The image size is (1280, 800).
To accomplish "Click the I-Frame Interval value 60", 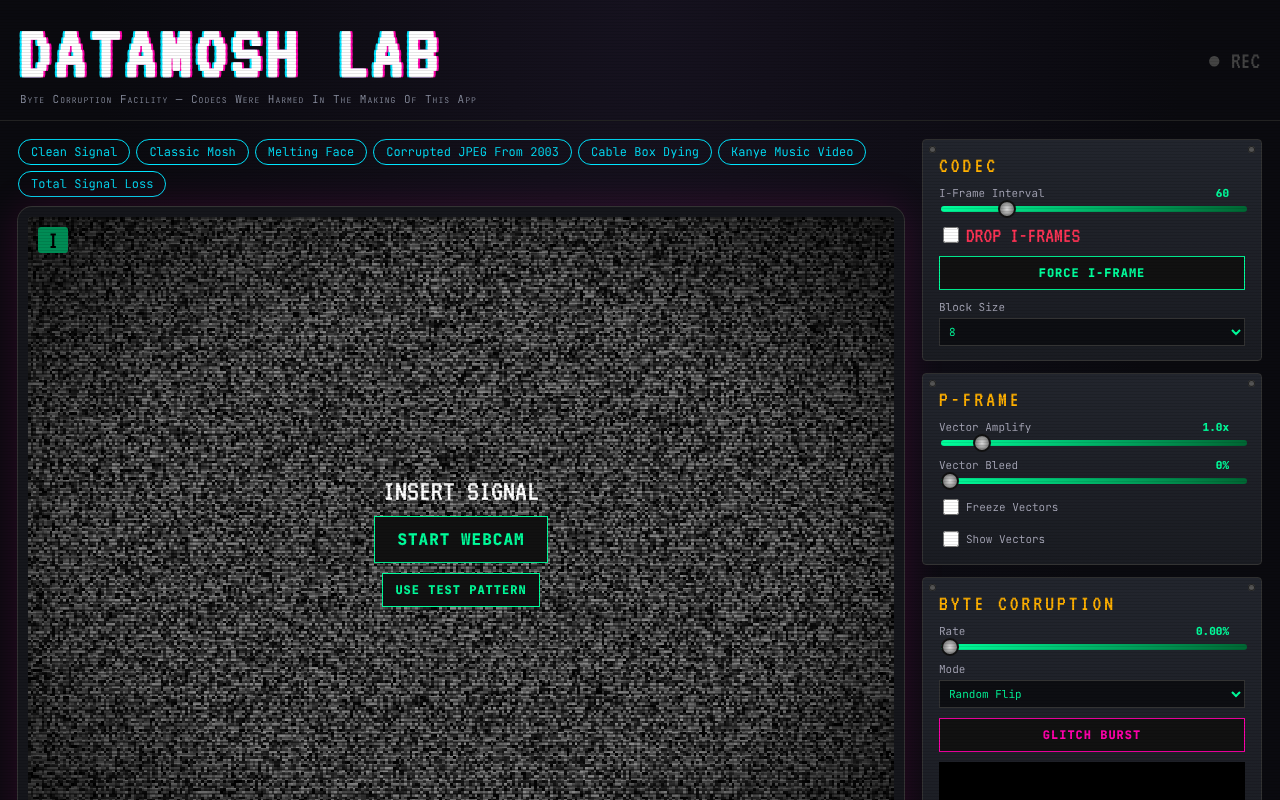I will [x=1222, y=193].
